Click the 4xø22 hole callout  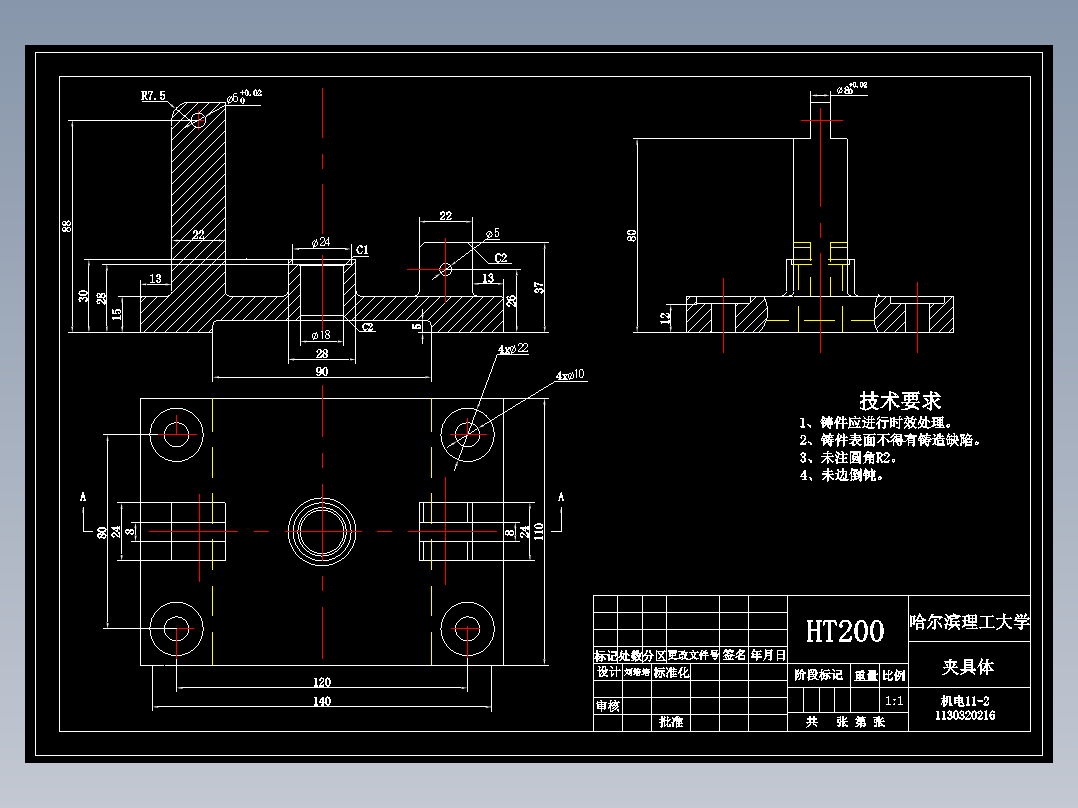tap(512, 349)
